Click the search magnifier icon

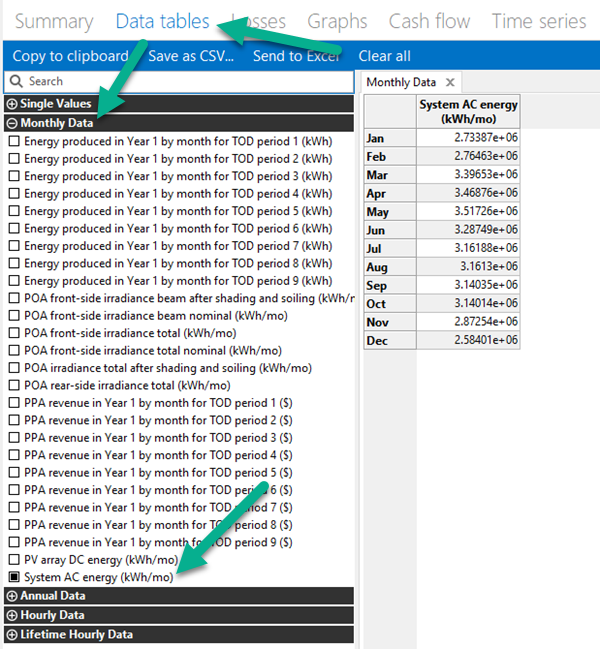pyautogui.click(x=16, y=81)
